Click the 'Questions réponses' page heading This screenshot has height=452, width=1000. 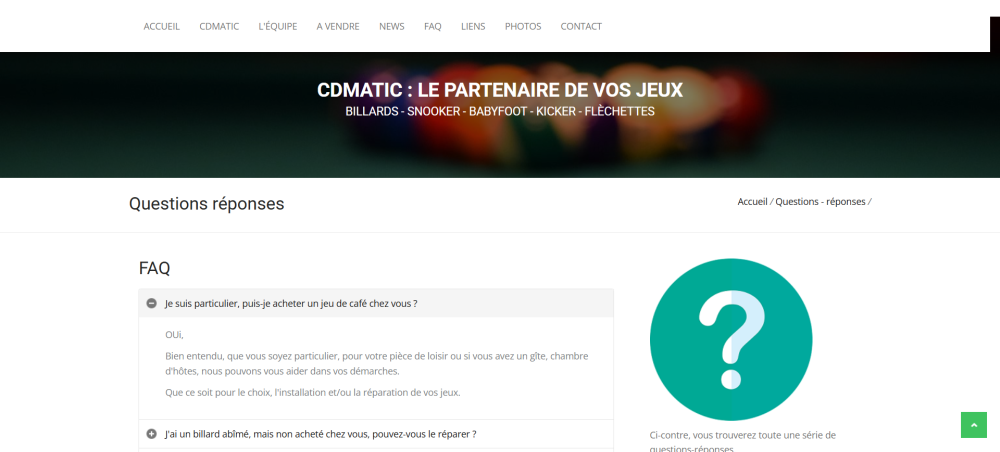coord(207,204)
